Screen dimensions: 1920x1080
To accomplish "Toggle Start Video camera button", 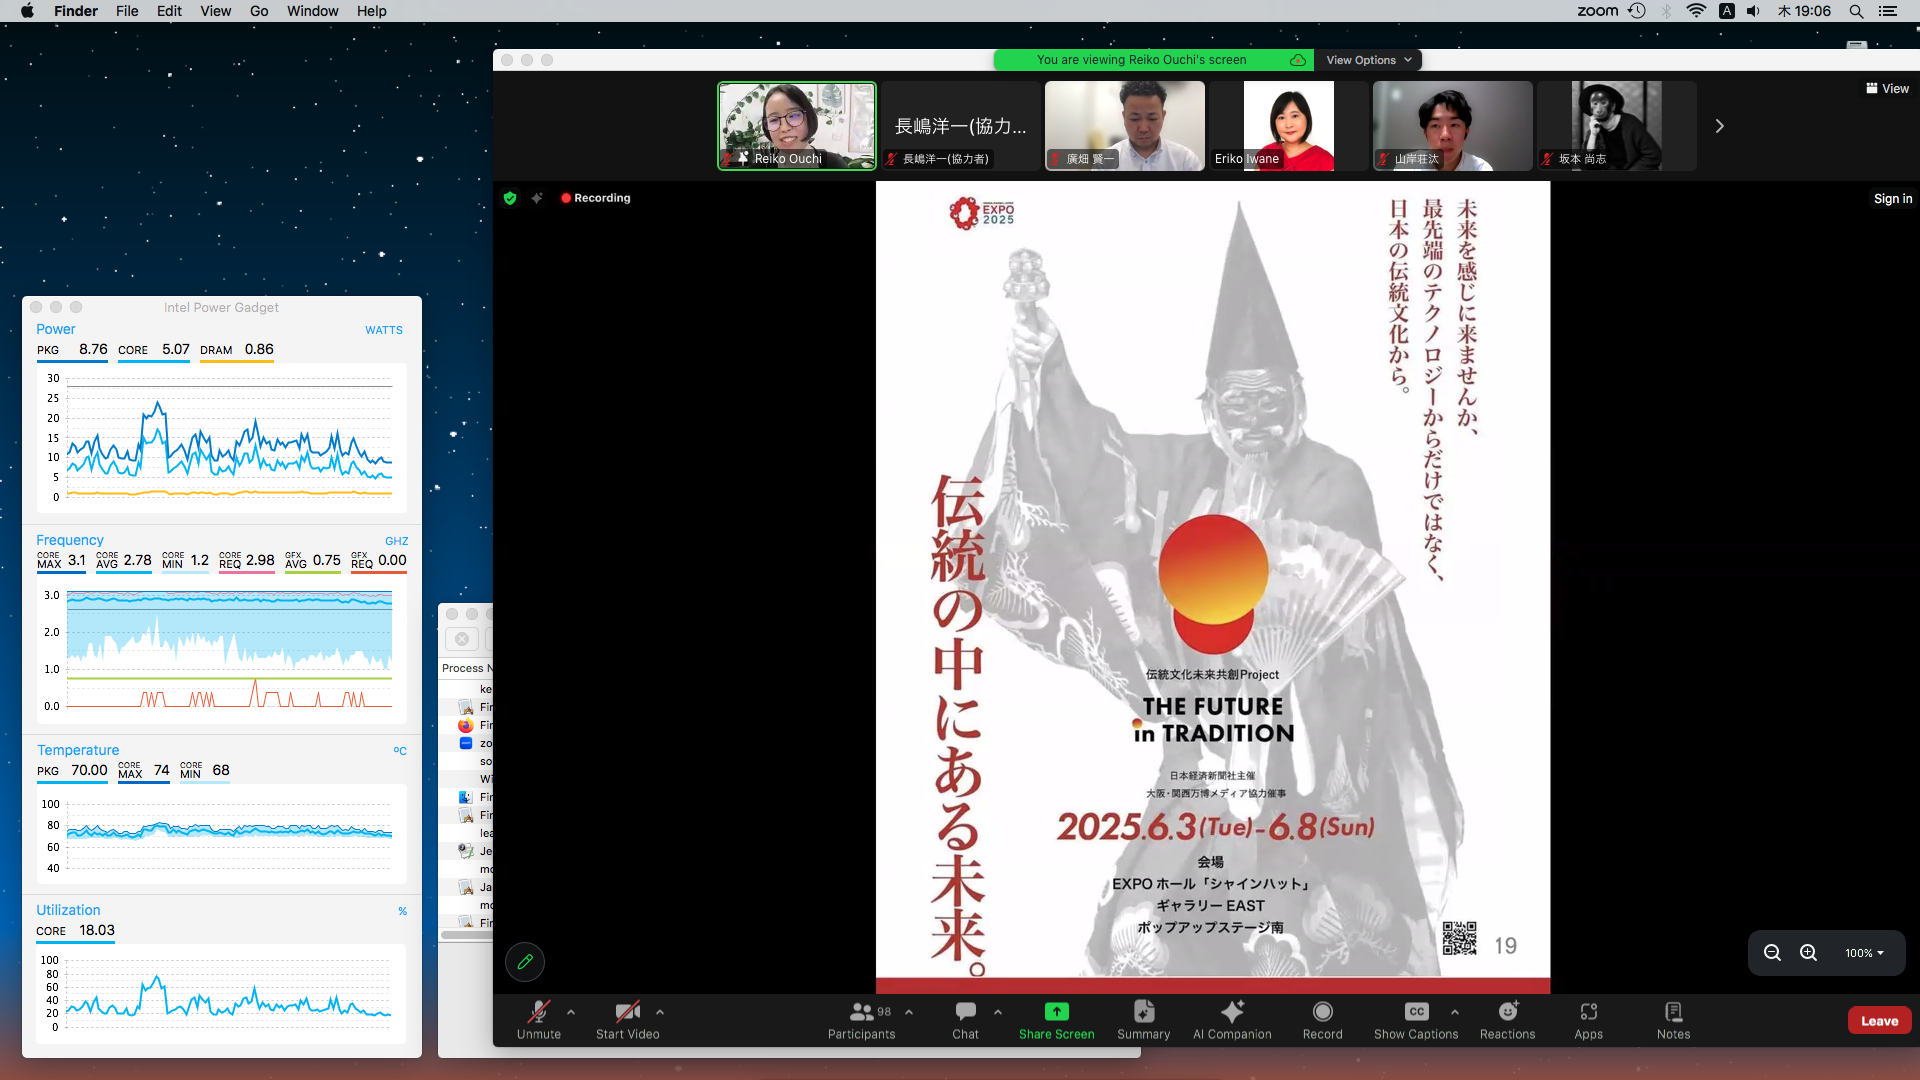I will tap(627, 1012).
